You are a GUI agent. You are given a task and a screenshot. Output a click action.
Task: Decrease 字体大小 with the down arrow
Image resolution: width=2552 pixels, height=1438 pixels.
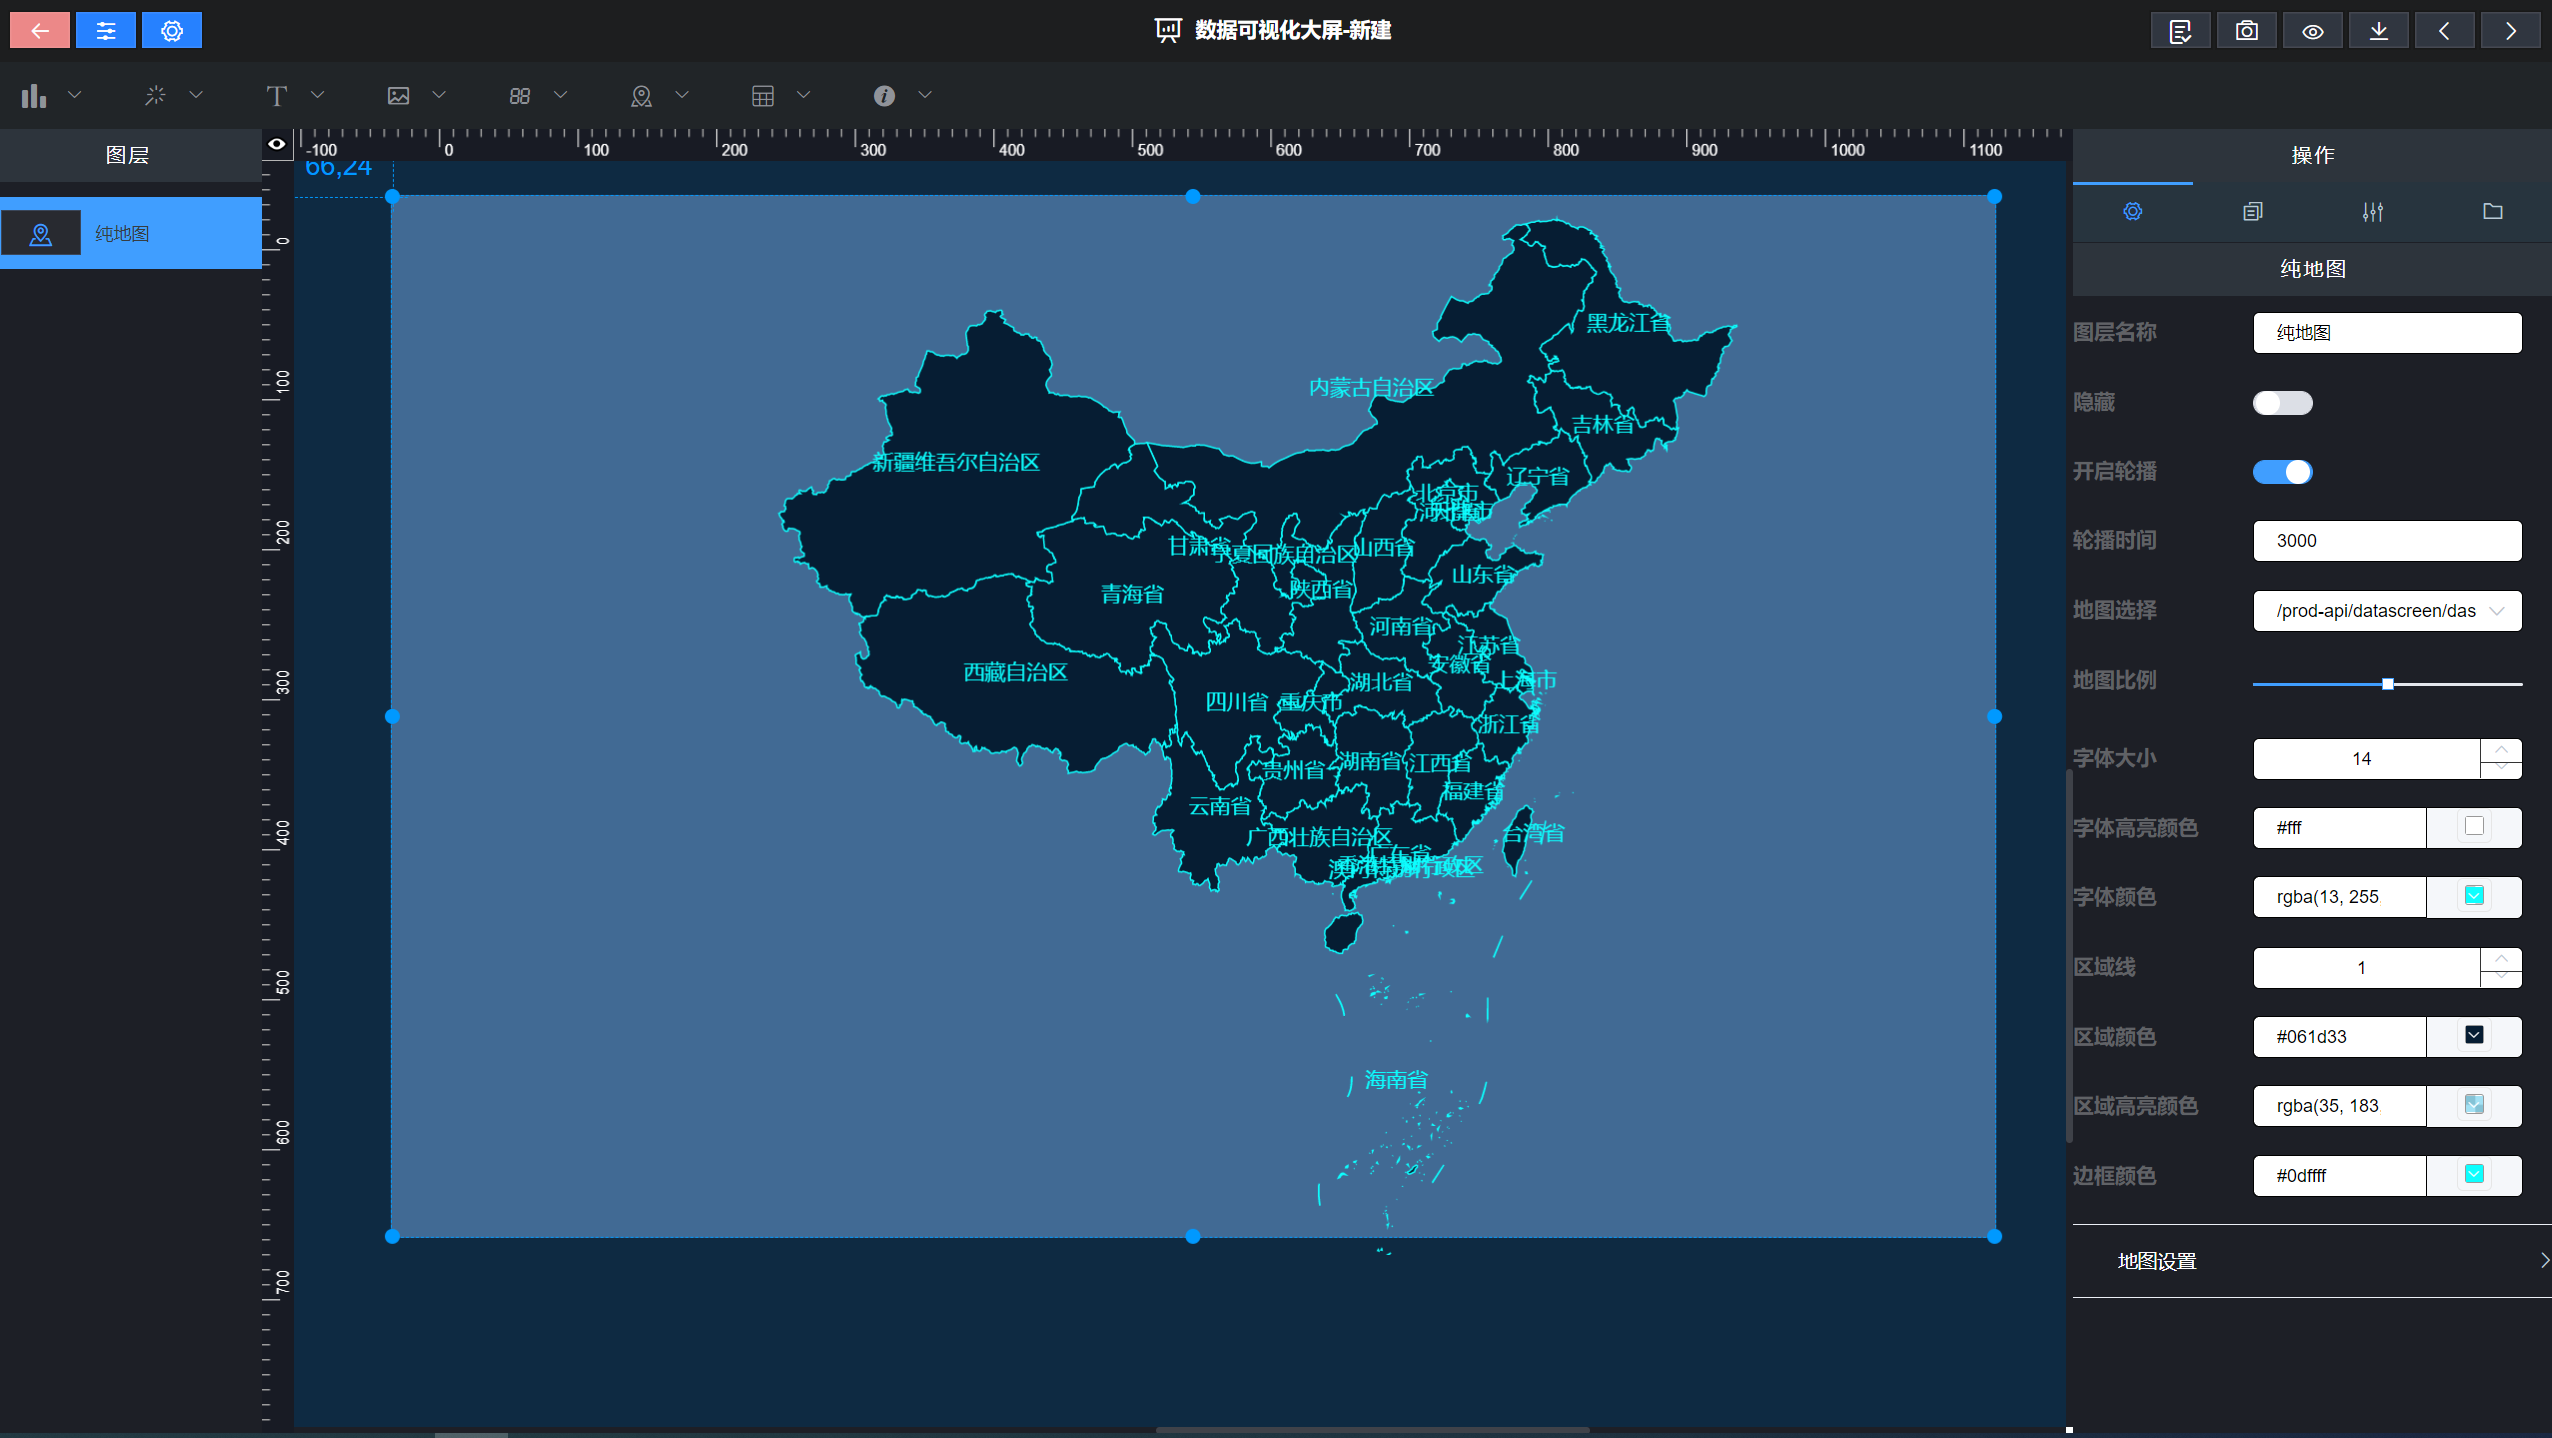coord(2501,768)
